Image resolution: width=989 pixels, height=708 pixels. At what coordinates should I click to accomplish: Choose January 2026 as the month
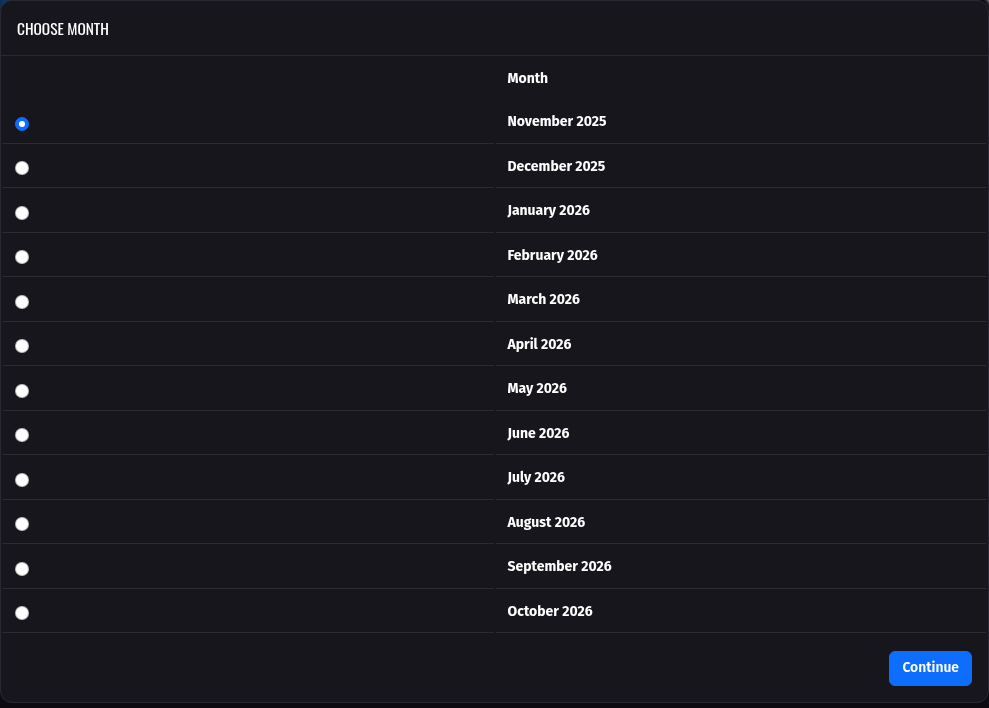pyautogui.click(x=21, y=212)
